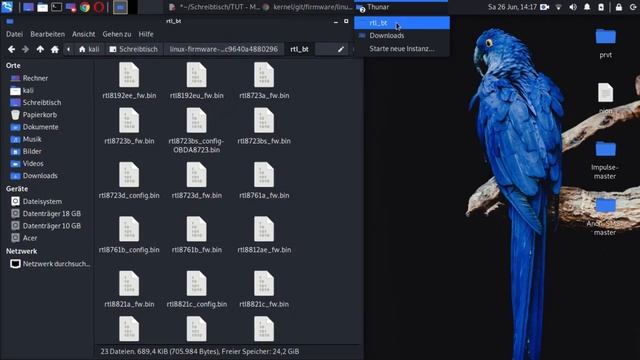The width and height of the screenshot is (640, 360).
Task: Open the network status tray icon
Action: coord(559,7)
